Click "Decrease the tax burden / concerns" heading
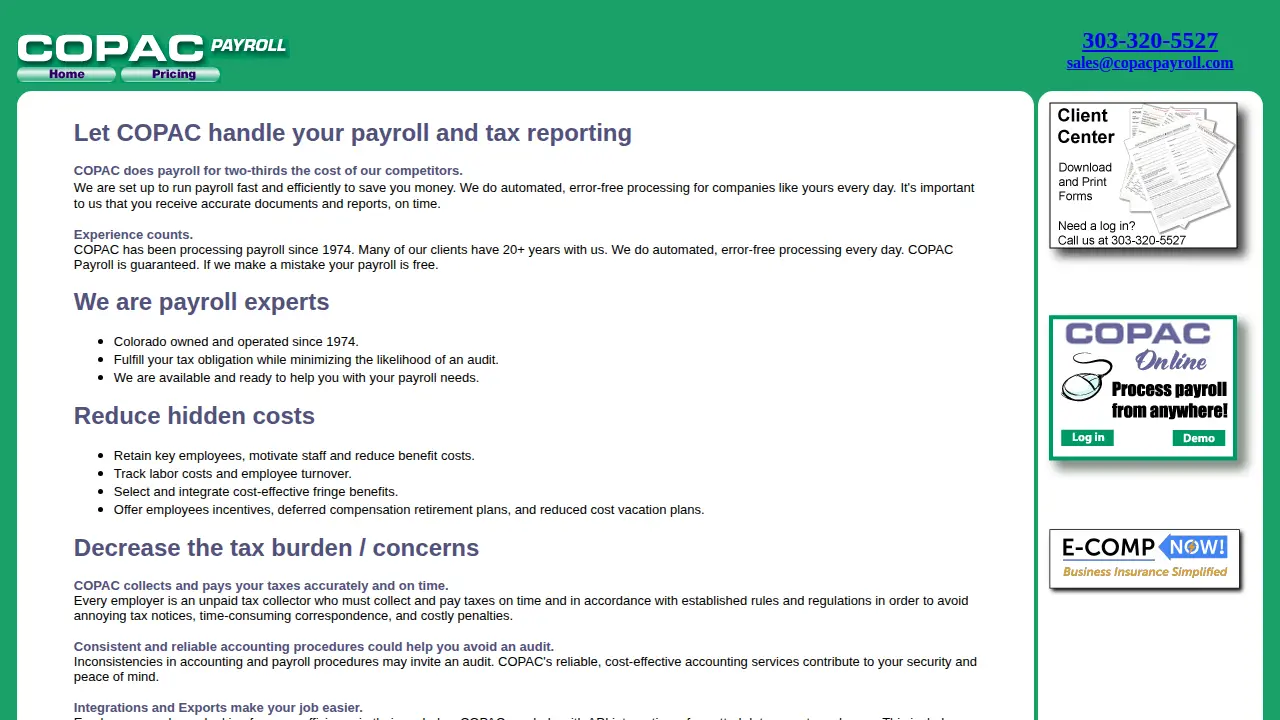This screenshot has width=1280, height=720. click(277, 548)
